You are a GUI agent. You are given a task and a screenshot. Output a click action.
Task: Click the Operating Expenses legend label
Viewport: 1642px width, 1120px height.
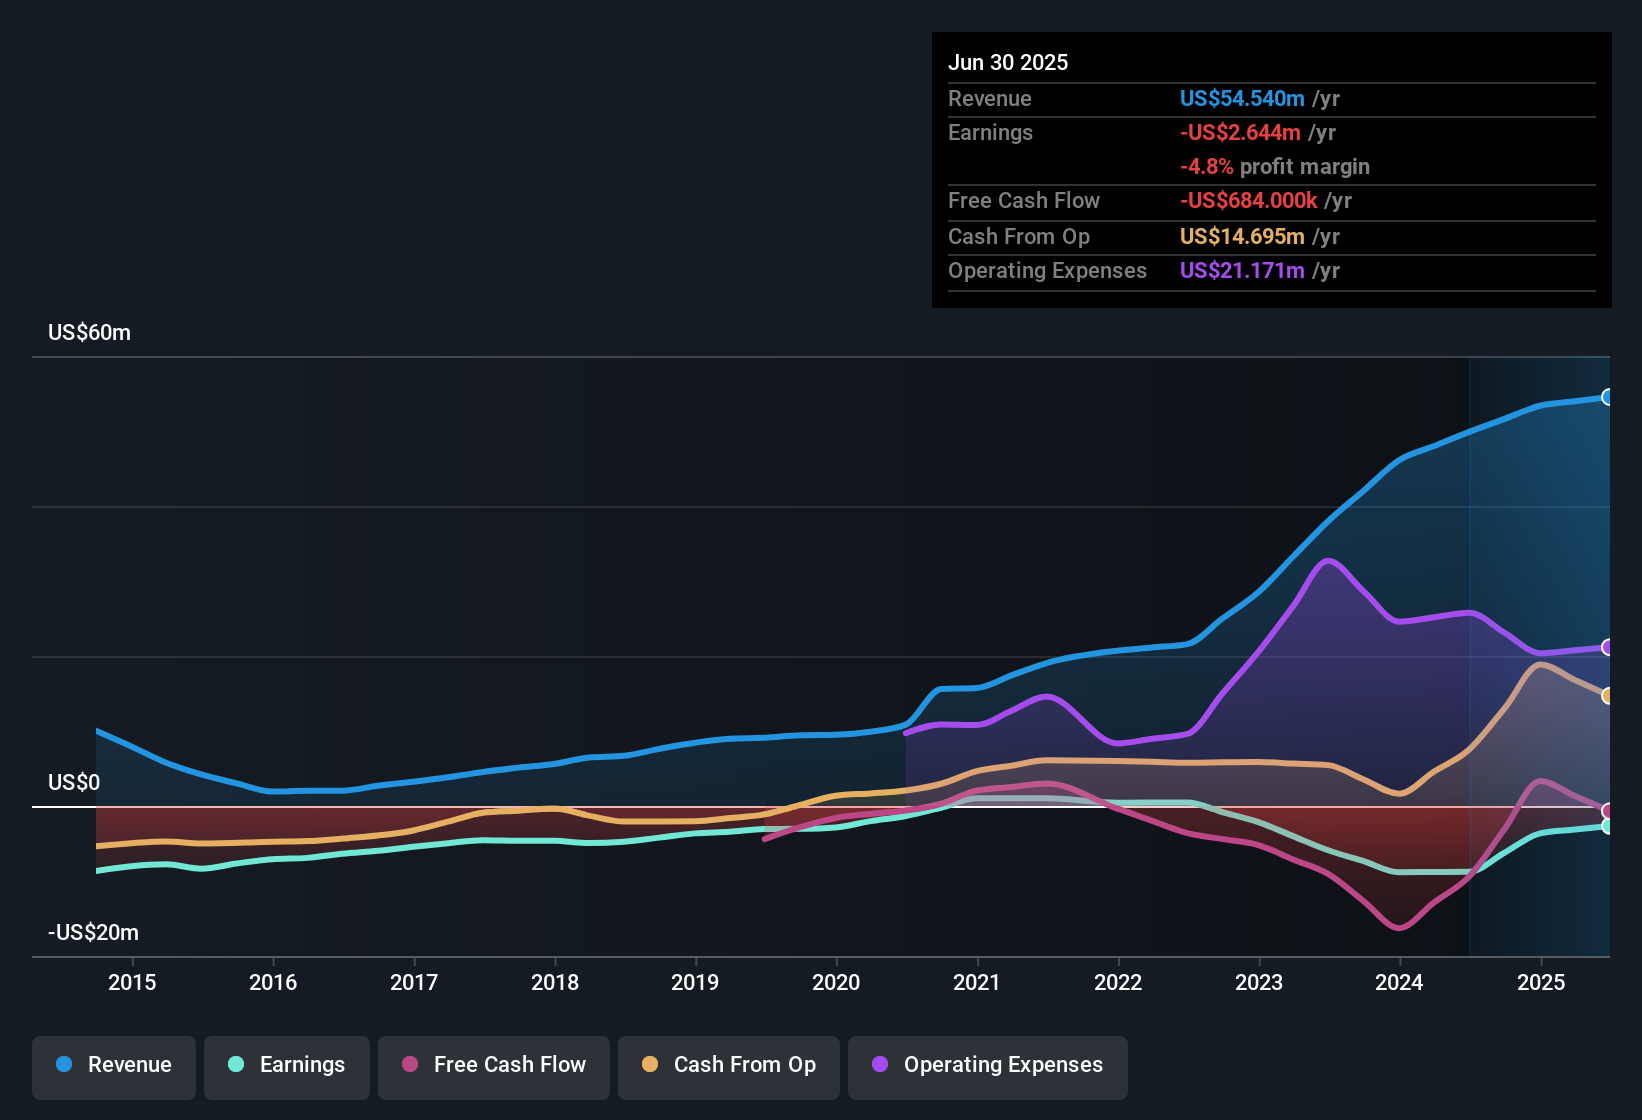(1000, 1065)
